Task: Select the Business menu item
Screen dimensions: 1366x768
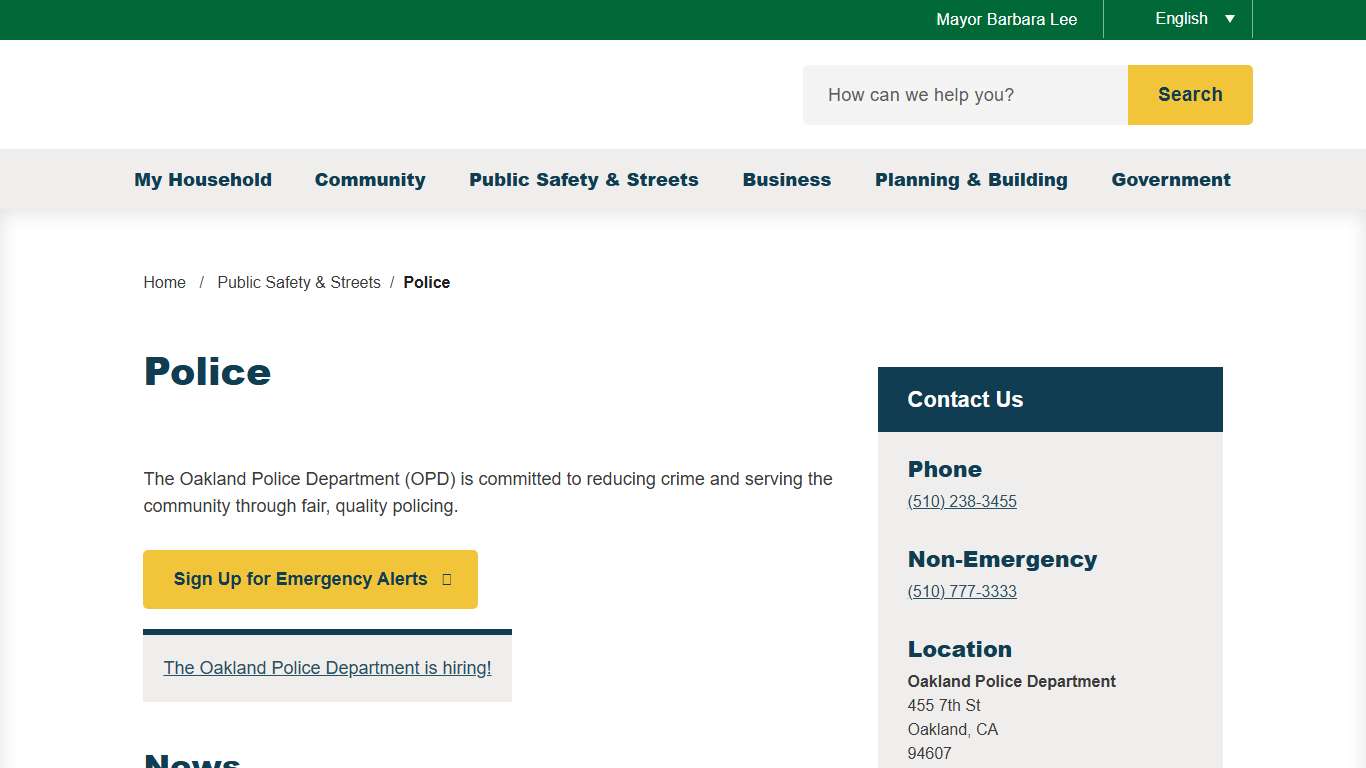Action: 787,180
